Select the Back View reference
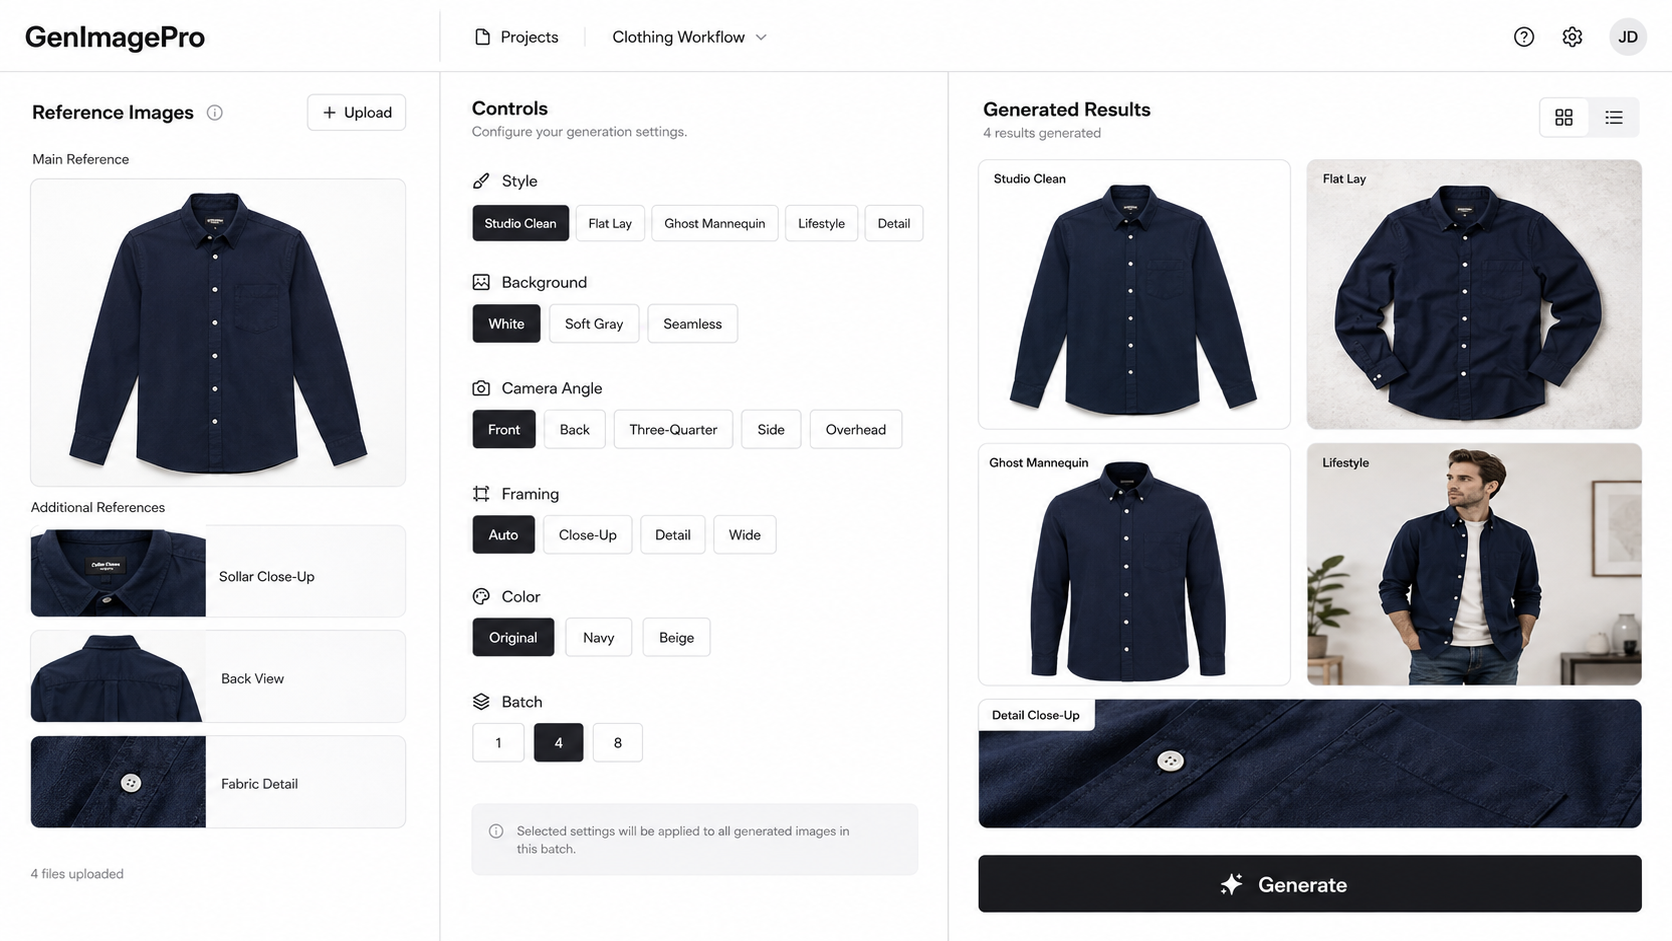This screenshot has width=1672, height=941. pyautogui.click(x=218, y=677)
